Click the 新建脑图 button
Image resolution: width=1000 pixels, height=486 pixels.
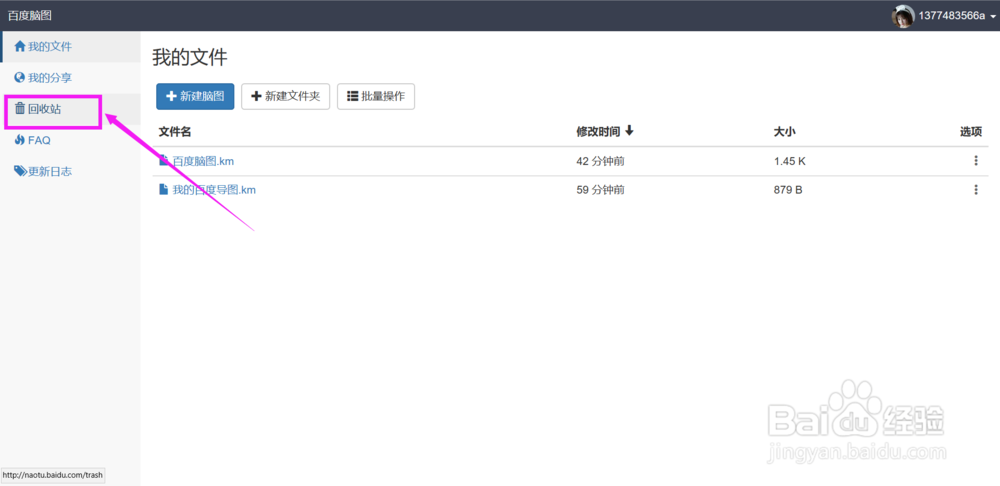click(195, 96)
